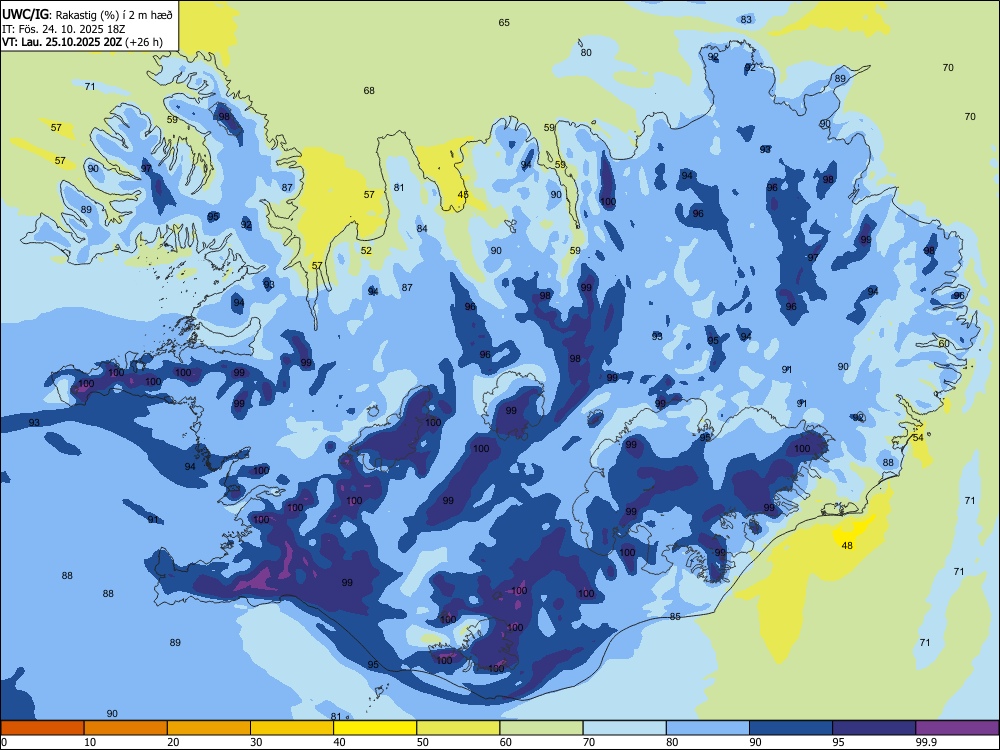
Task: Click the valid time 'VT: Lau. 25.10.2025 20Z'
Action: pyautogui.click(x=62, y=42)
